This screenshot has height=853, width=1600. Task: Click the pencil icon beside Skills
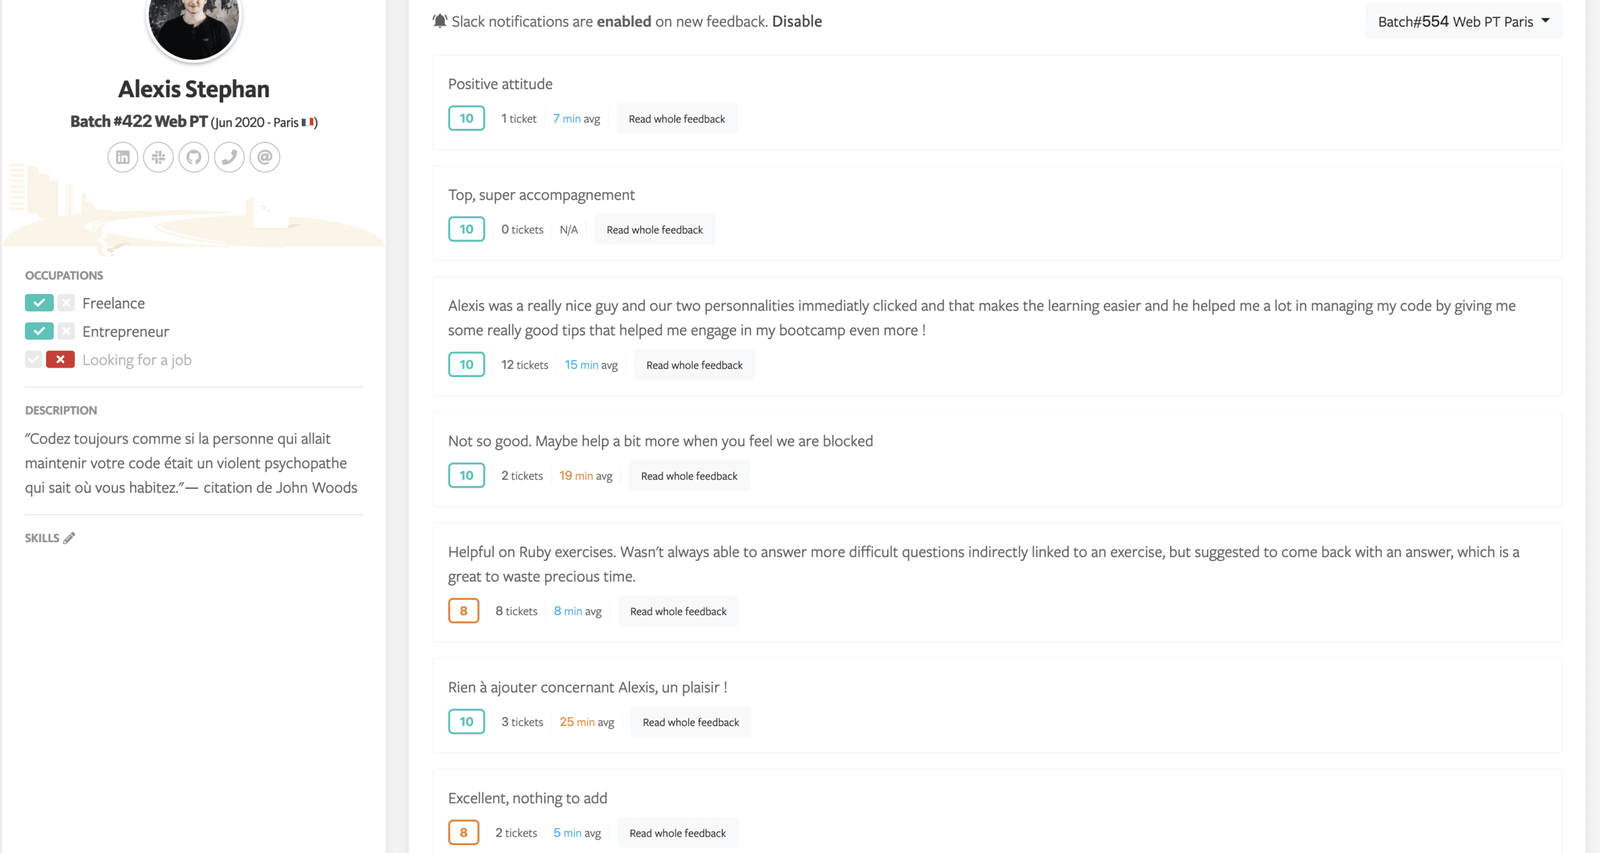point(69,538)
